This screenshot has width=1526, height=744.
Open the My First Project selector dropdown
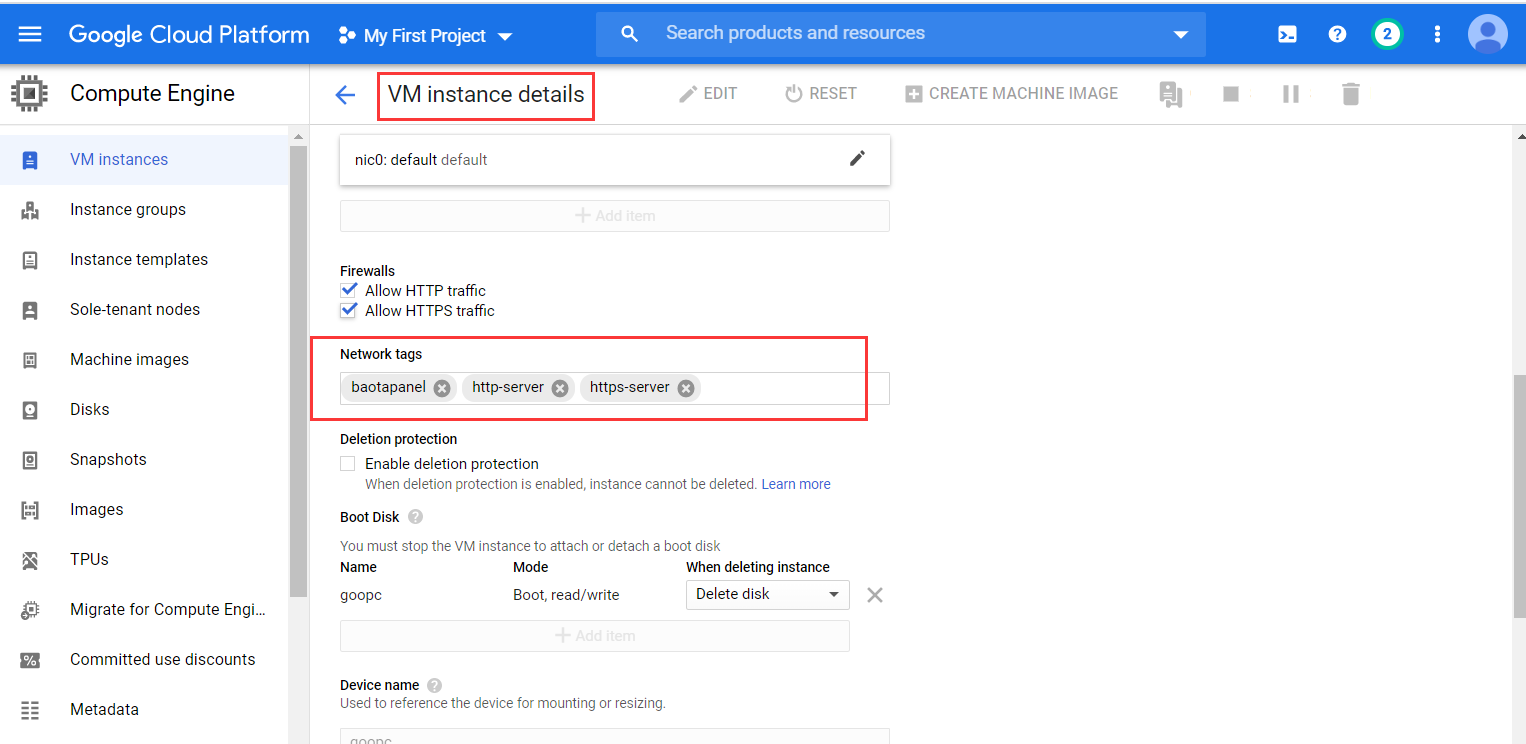coord(426,36)
